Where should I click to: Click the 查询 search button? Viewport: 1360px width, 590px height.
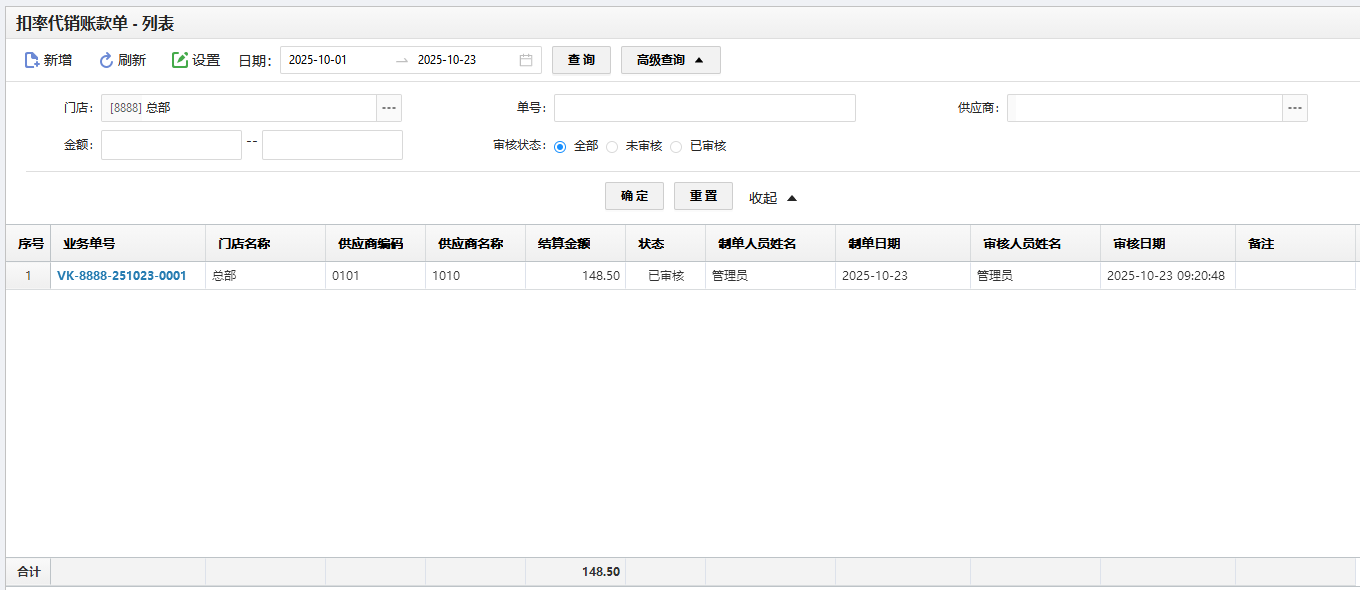point(581,60)
